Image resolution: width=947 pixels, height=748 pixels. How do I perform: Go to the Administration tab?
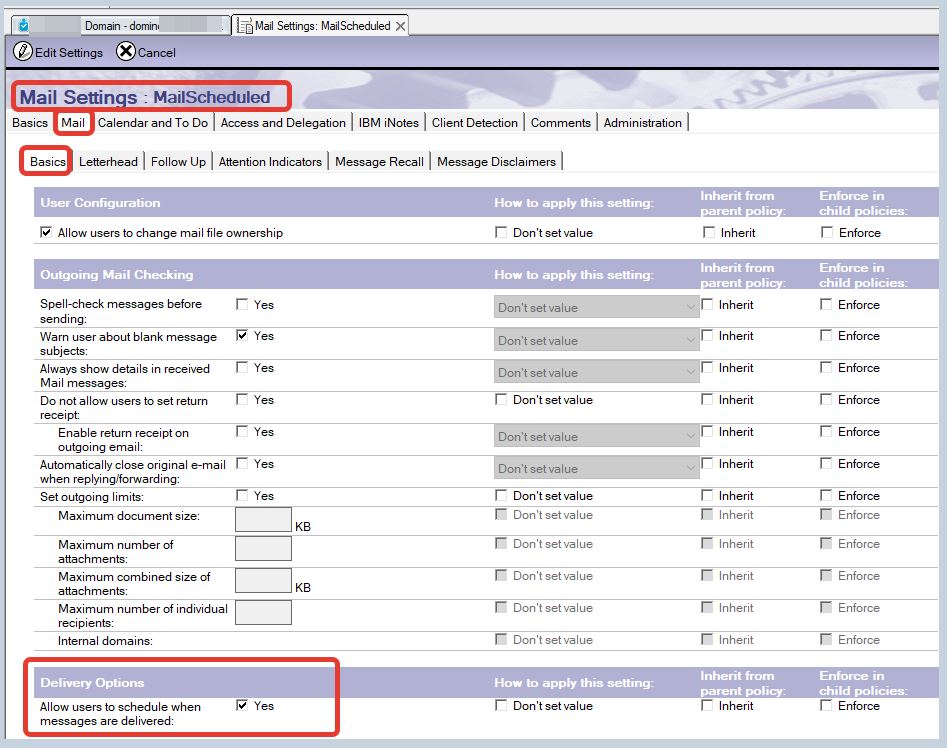point(642,123)
